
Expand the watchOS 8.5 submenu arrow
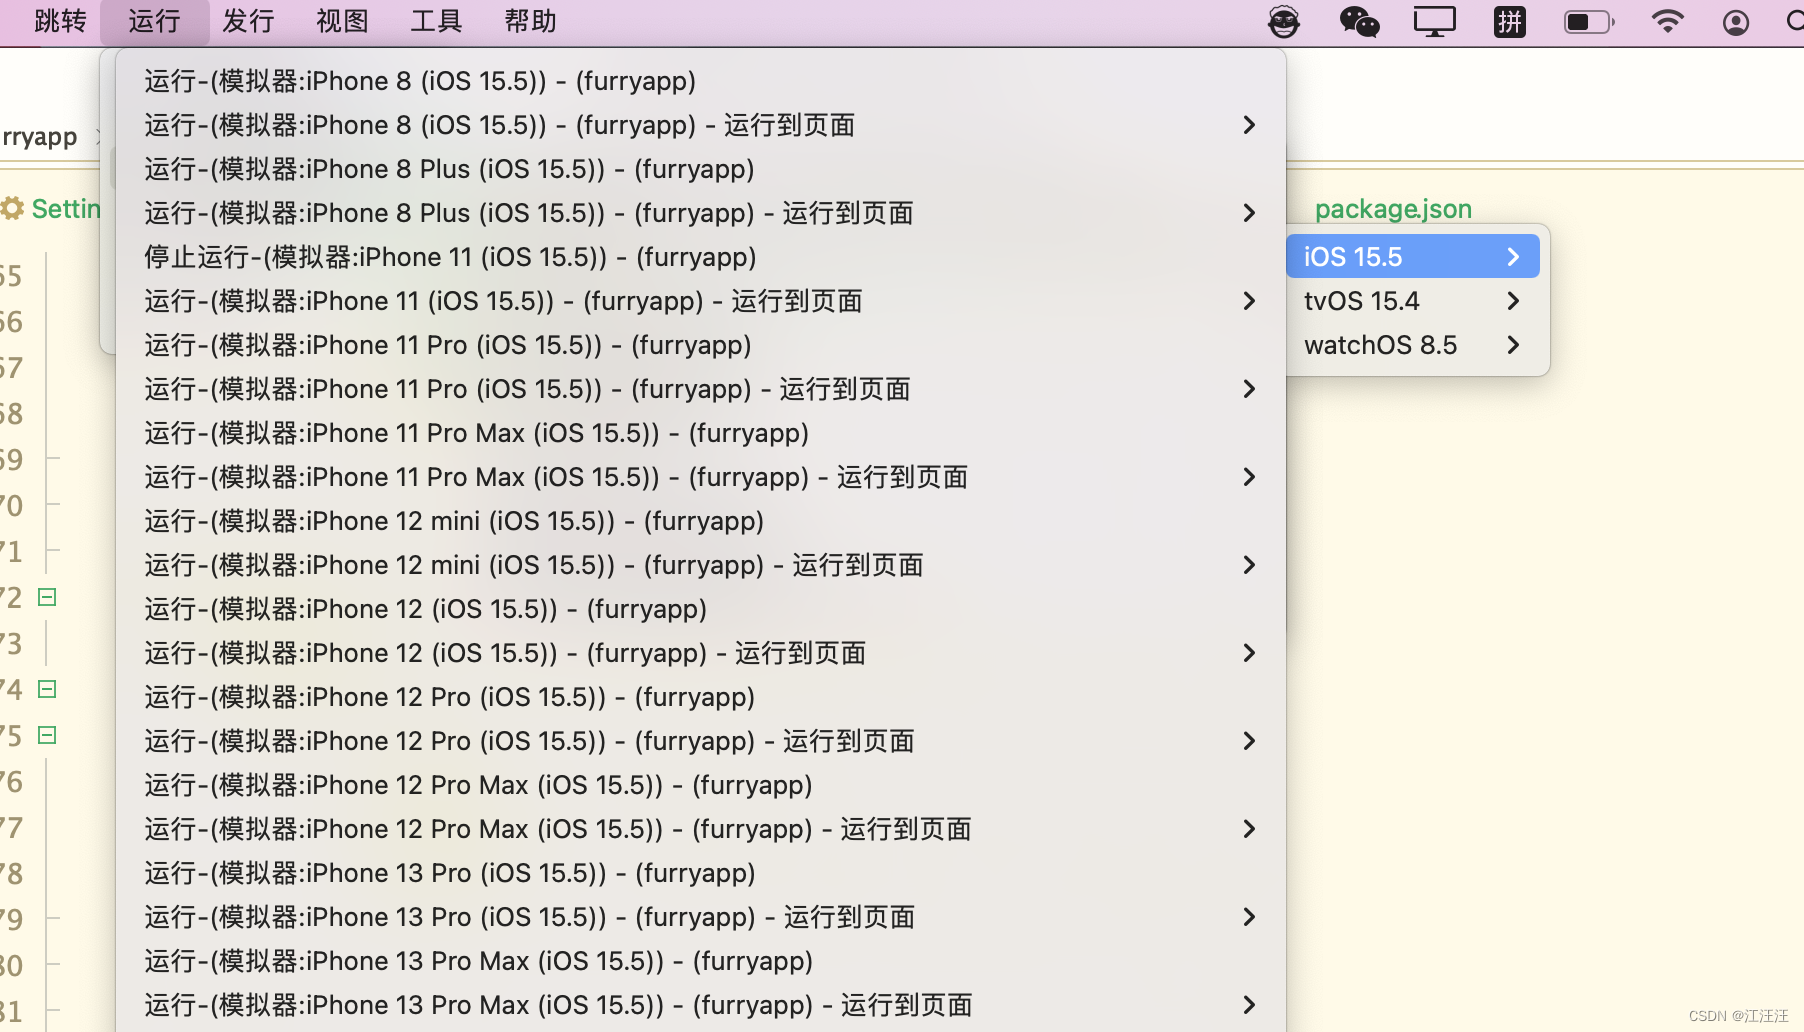1513,345
